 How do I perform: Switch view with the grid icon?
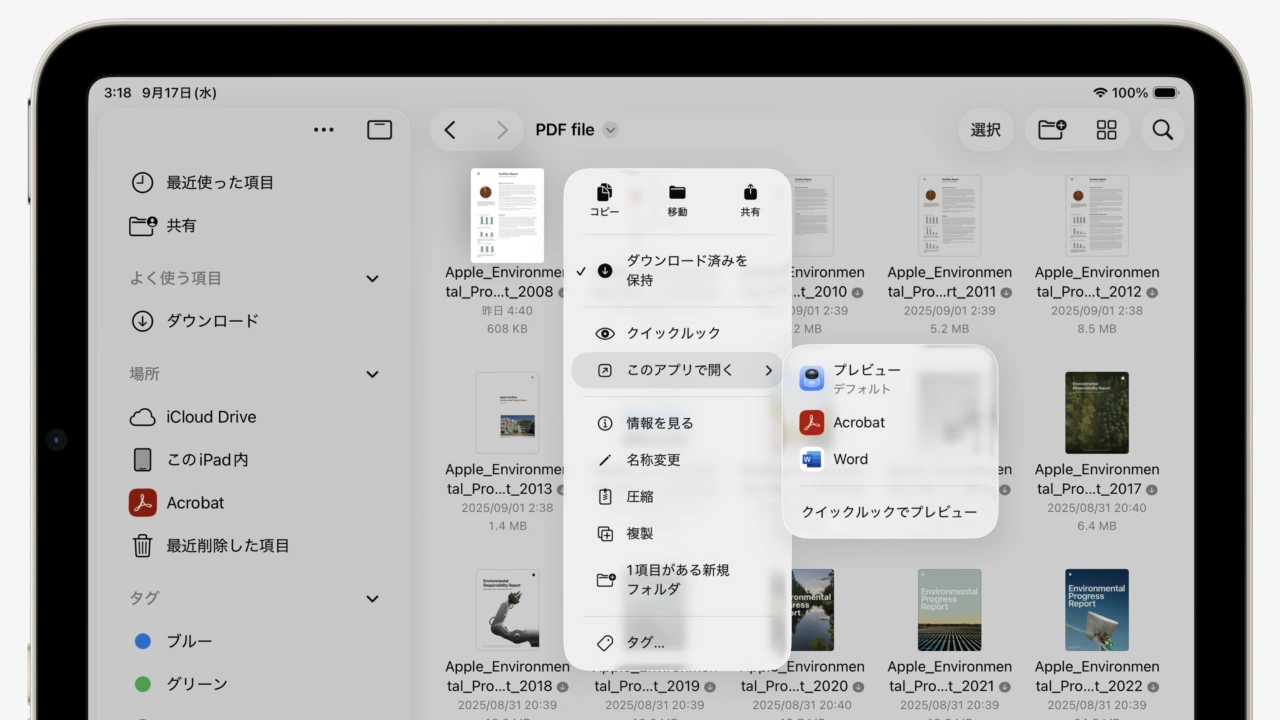click(x=1106, y=130)
